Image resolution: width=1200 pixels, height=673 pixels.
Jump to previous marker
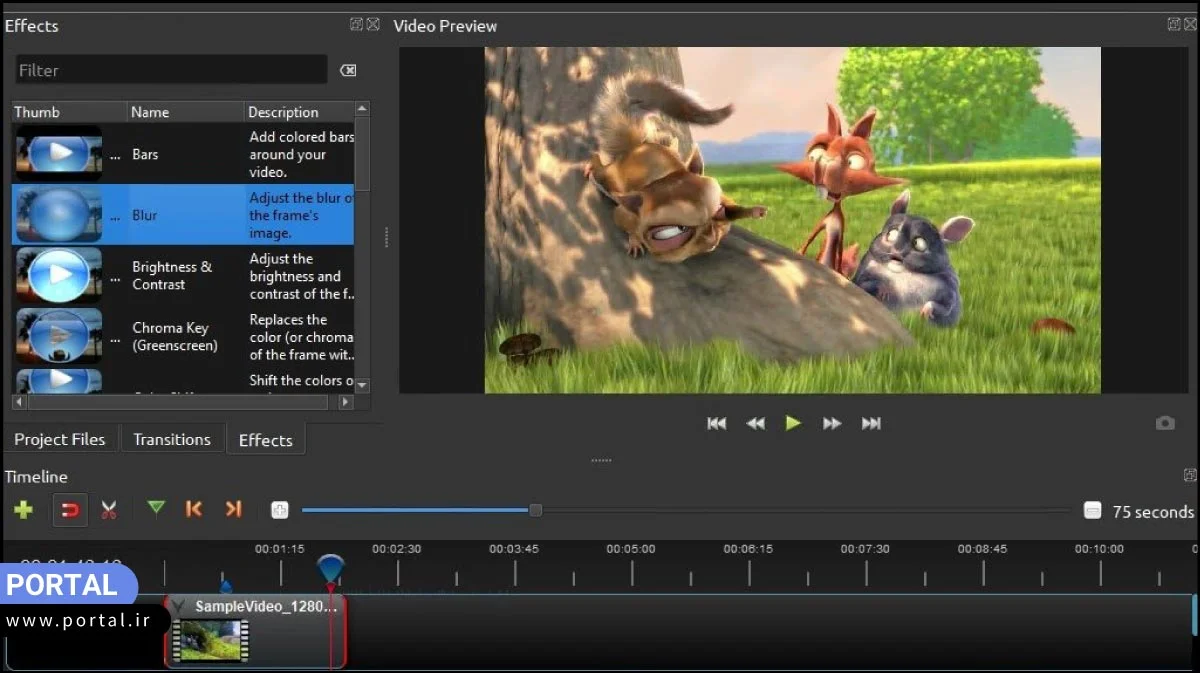coord(194,509)
